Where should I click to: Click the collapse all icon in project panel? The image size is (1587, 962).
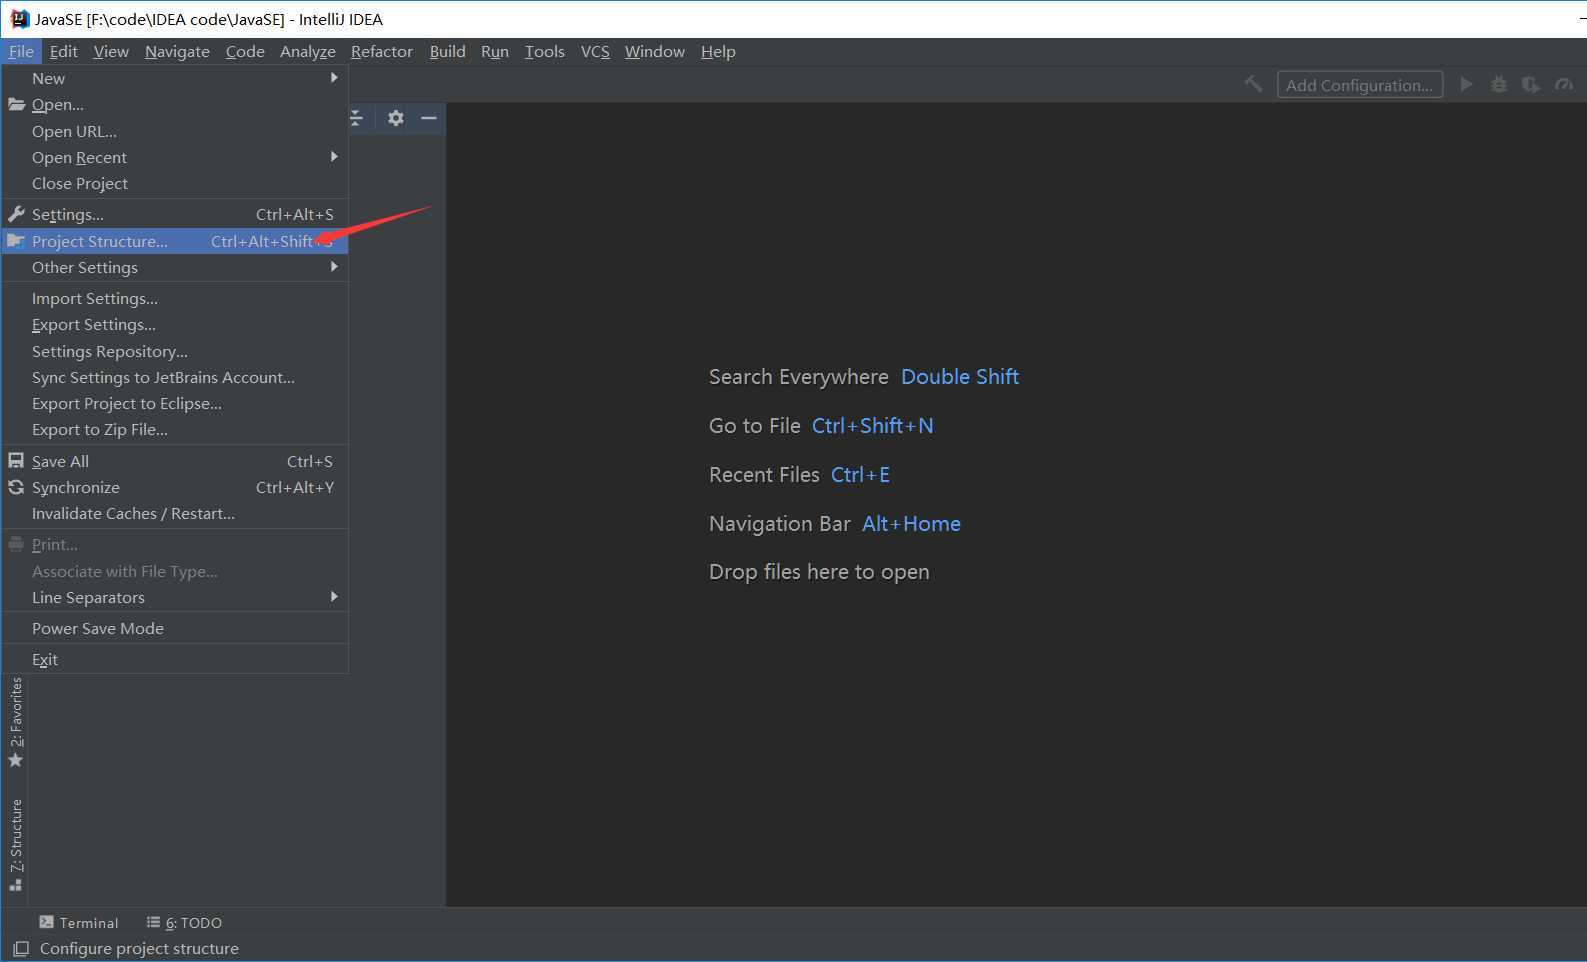click(357, 118)
